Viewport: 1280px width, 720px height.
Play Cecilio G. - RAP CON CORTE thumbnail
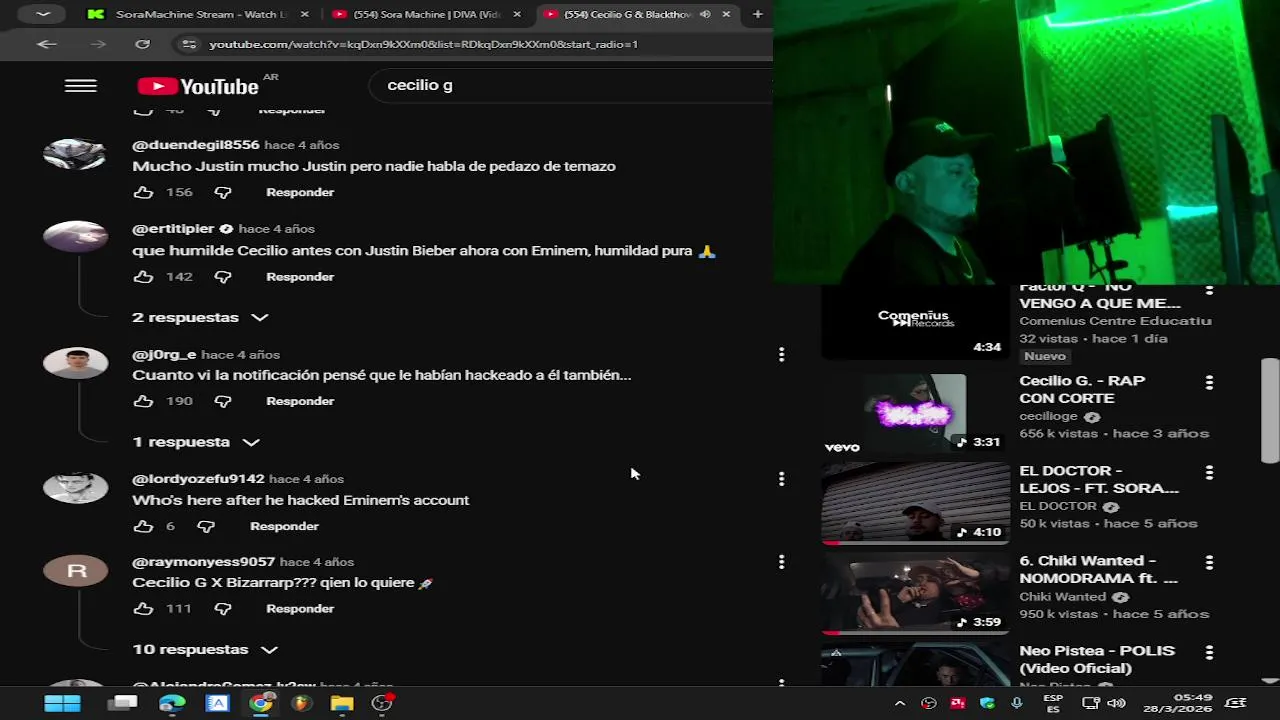[915, 413]
